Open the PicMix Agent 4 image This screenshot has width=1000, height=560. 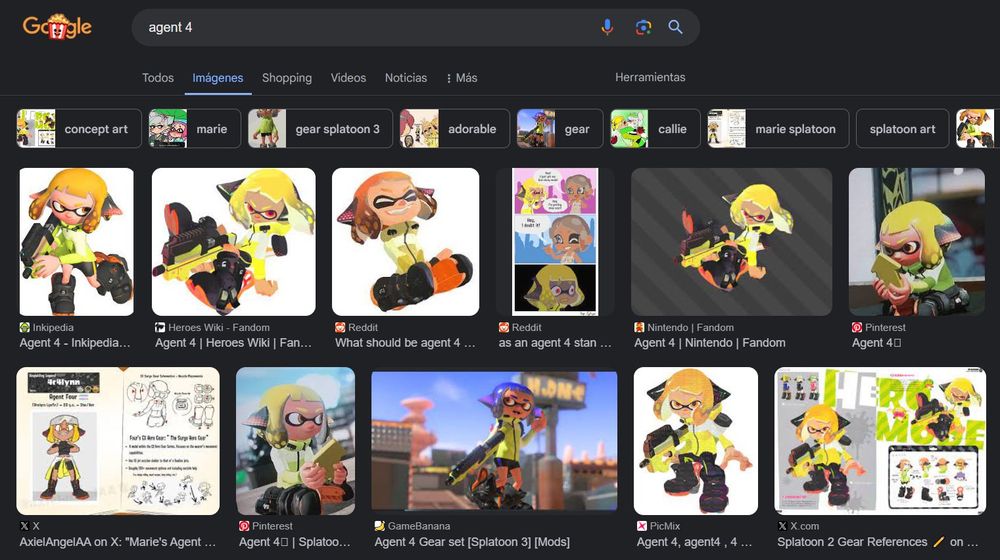696,441
